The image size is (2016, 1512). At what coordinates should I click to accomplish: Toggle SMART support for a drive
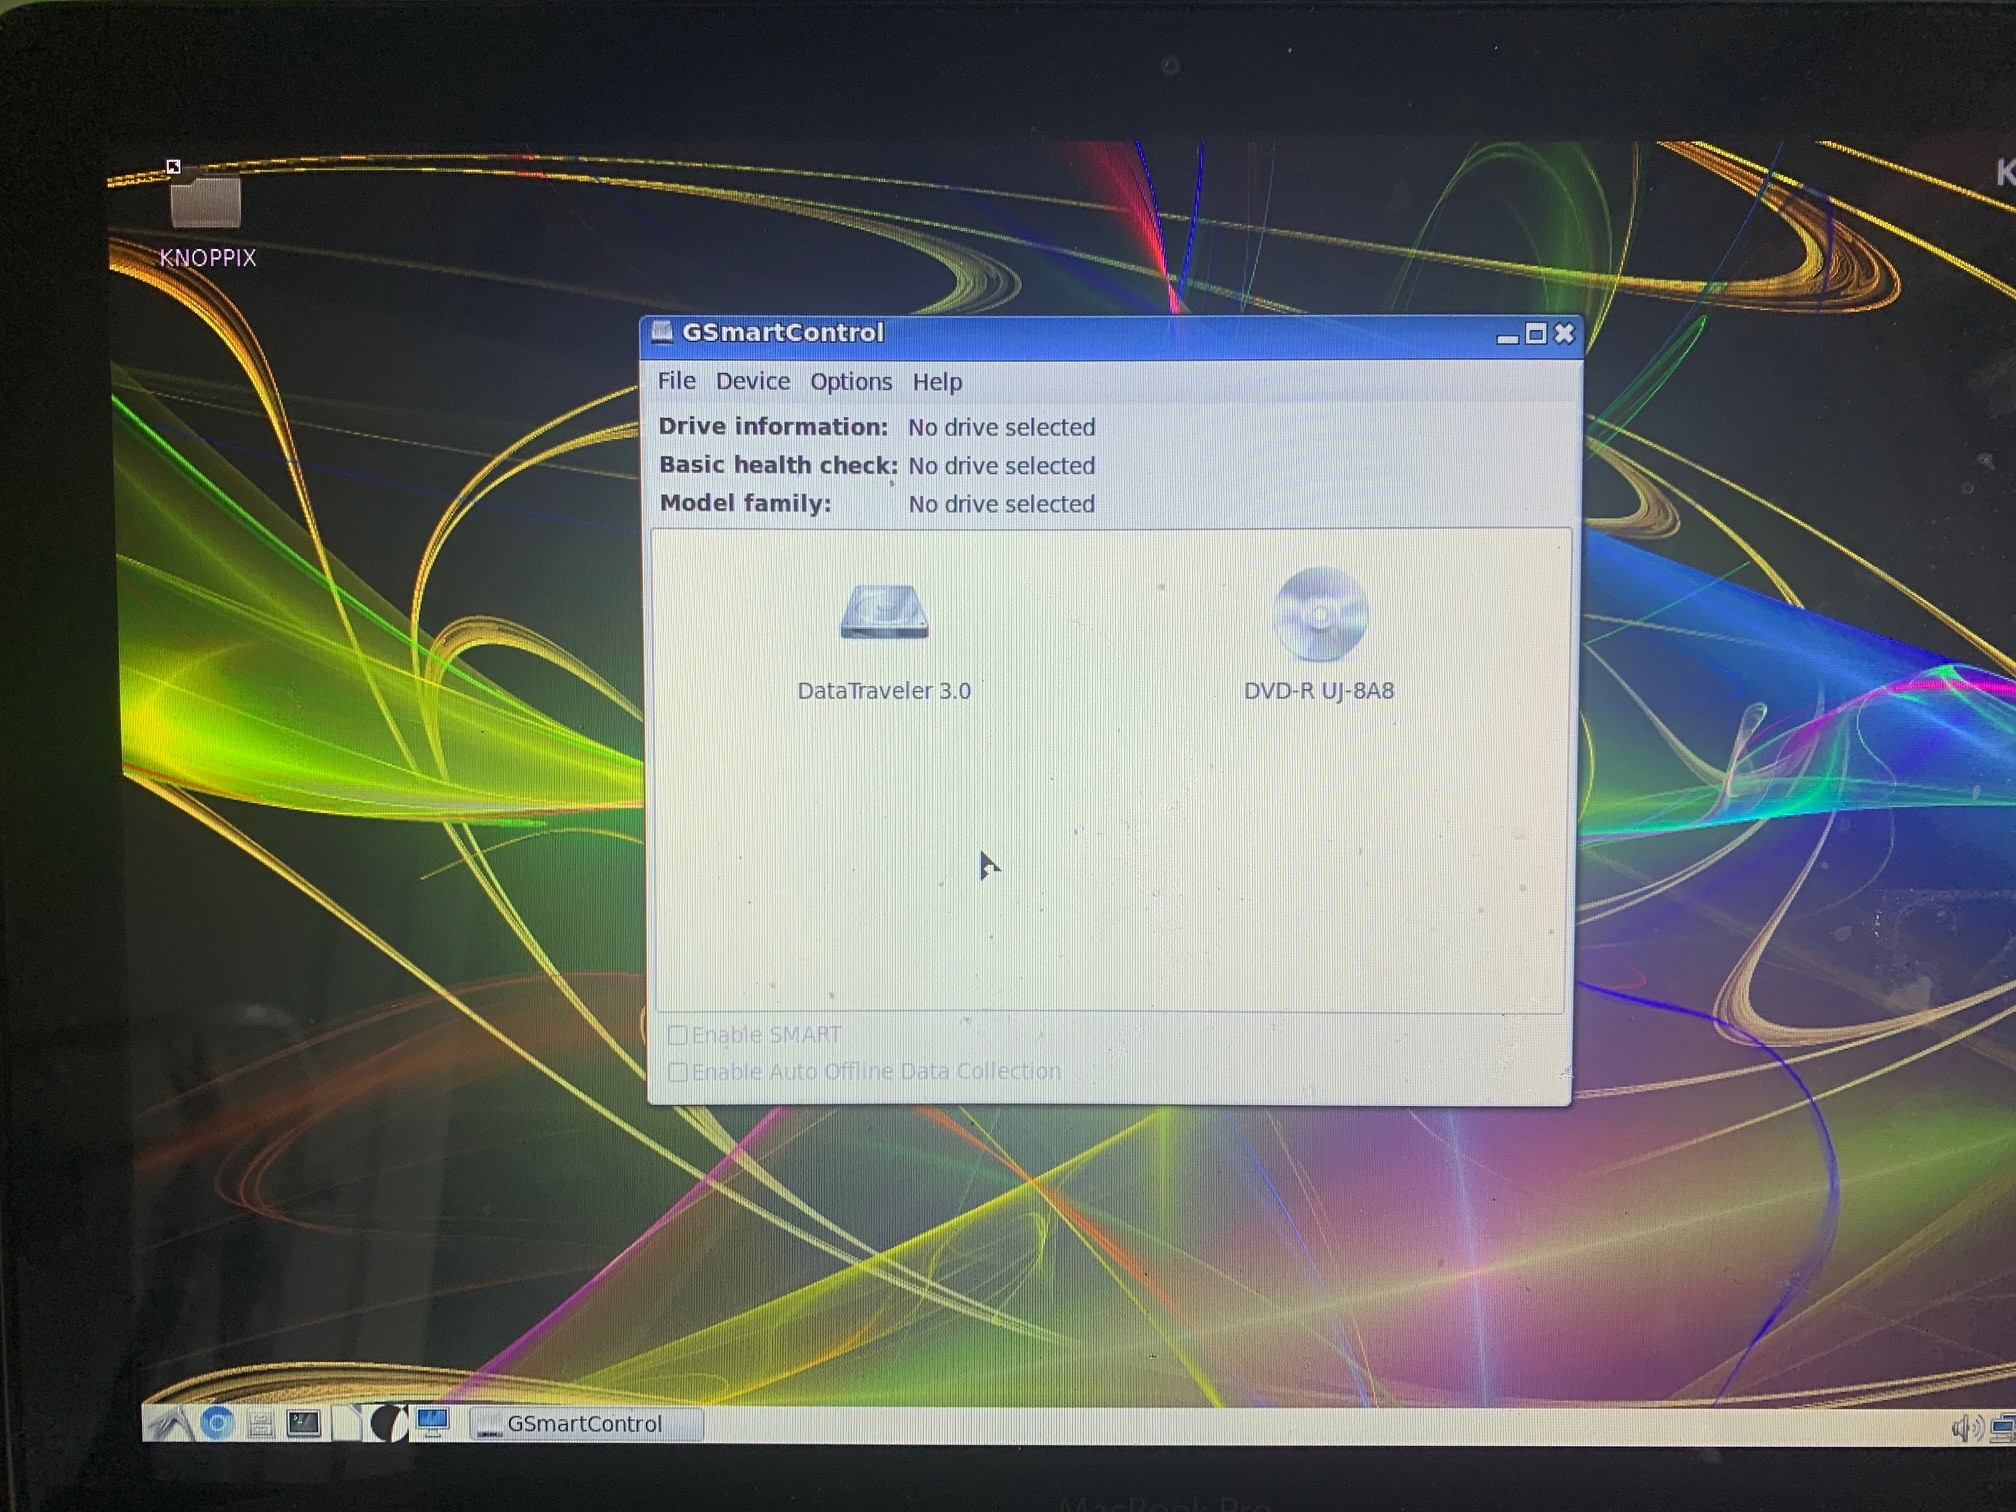click(x=679, y=1035)
